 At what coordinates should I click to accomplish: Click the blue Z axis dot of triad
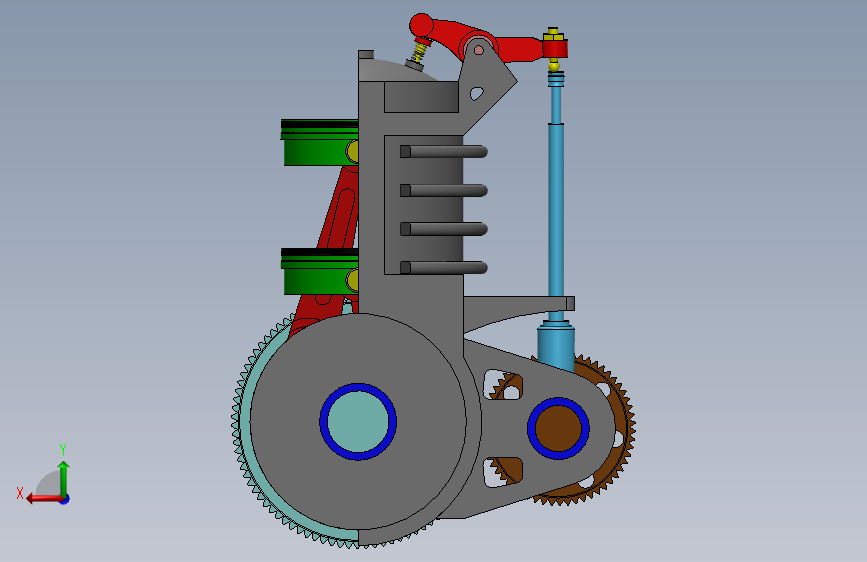tap(65, 499)
